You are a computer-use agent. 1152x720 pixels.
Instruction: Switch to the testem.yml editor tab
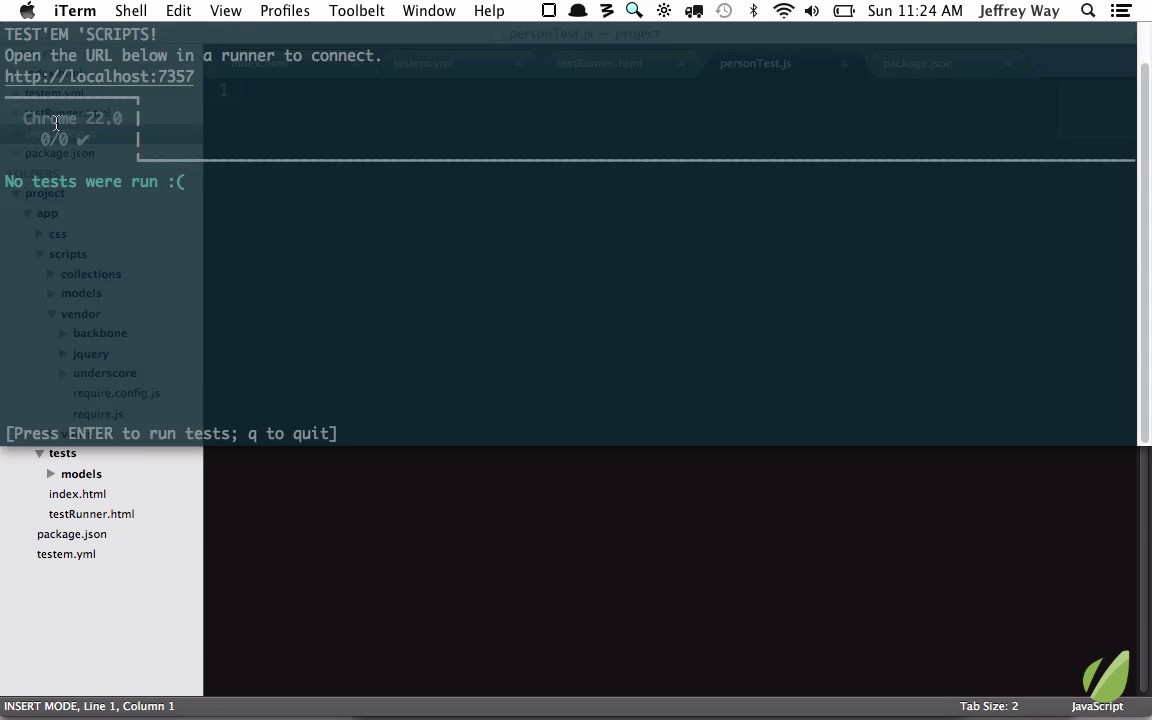(423, 63)
